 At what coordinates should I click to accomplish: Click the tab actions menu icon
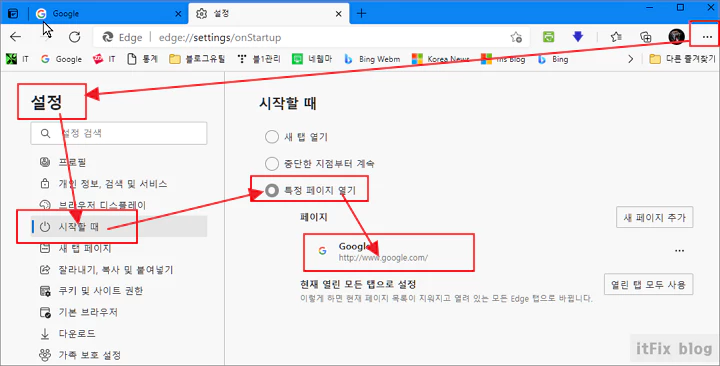[x=13, y=14]
